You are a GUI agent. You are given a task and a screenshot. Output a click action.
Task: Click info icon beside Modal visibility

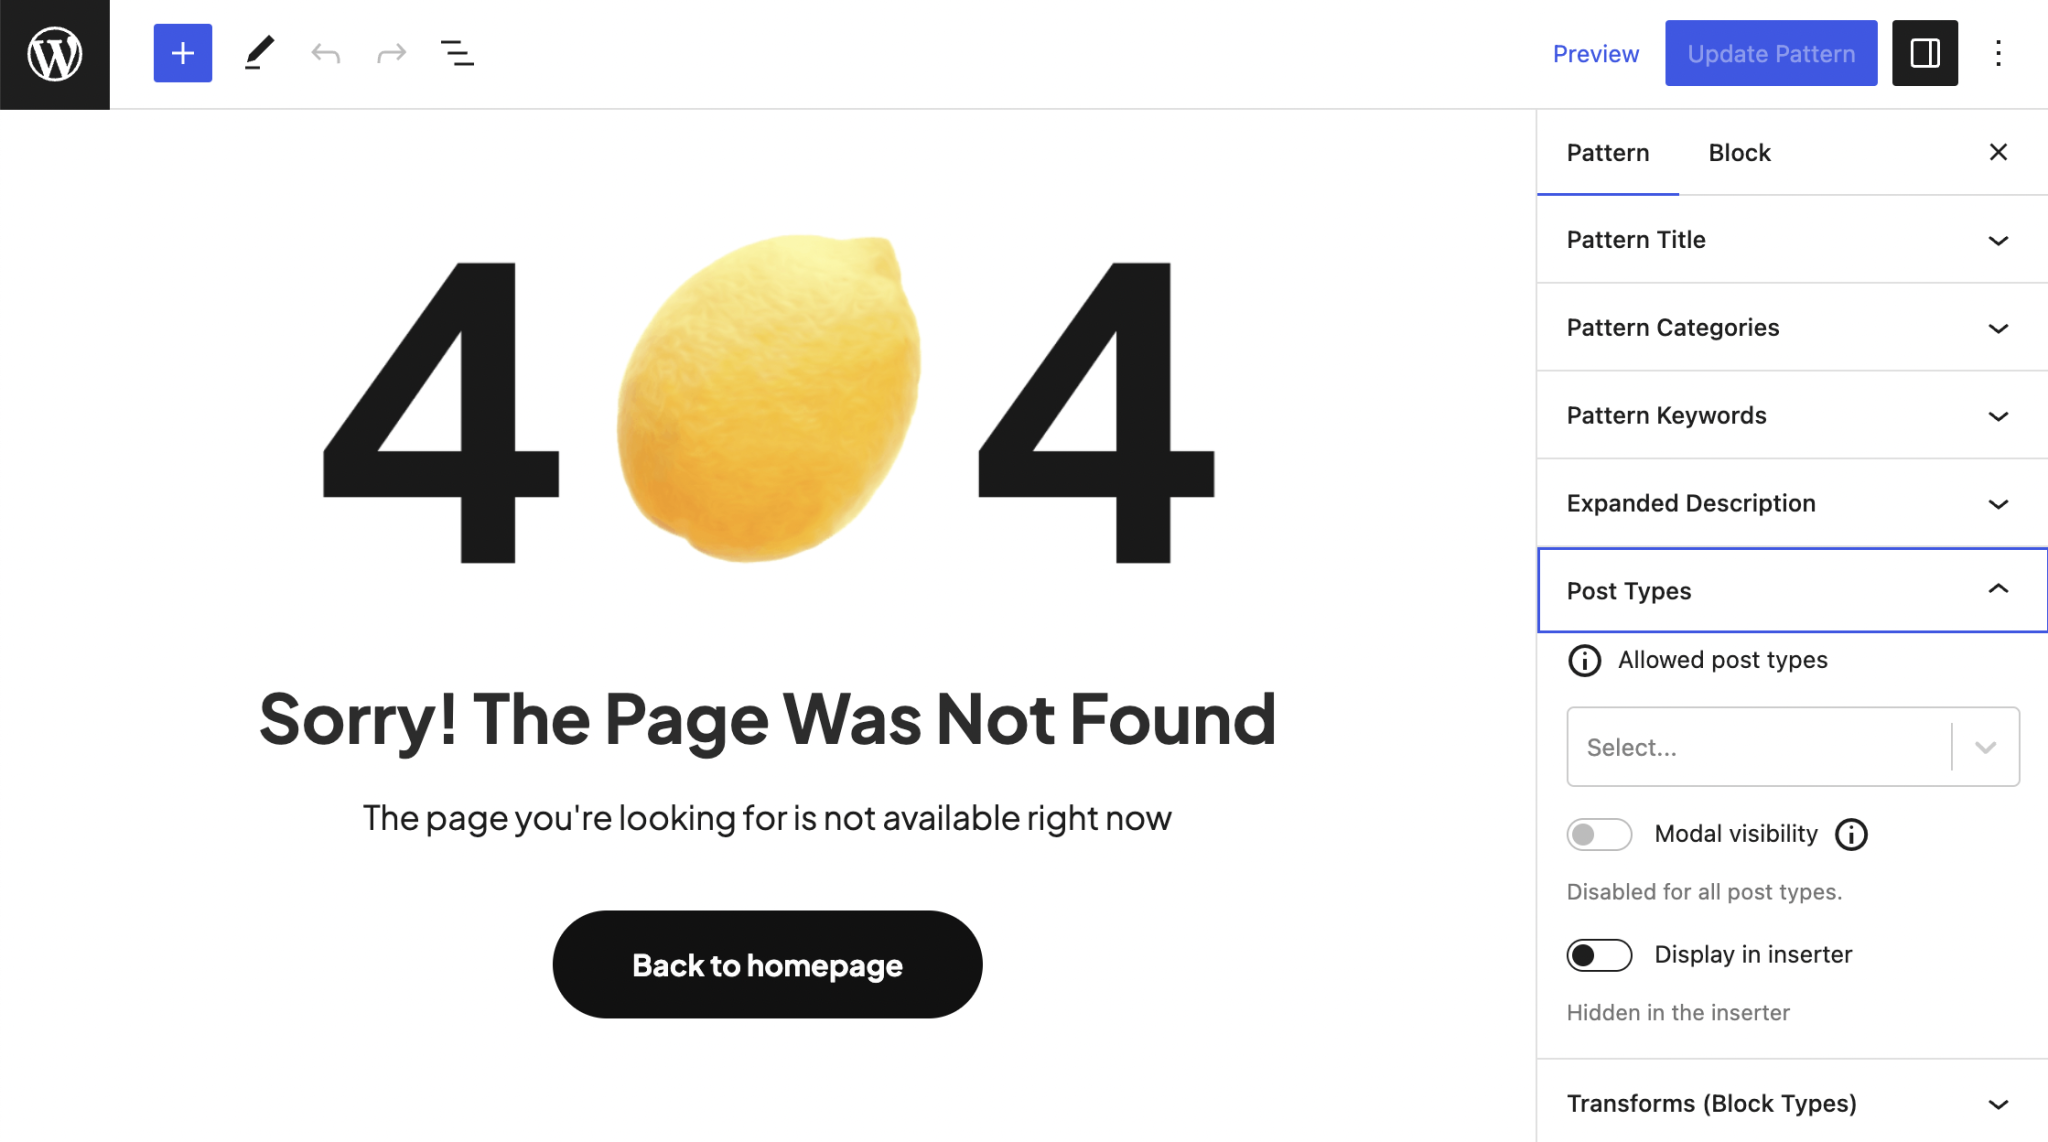tap(1851, 834)
